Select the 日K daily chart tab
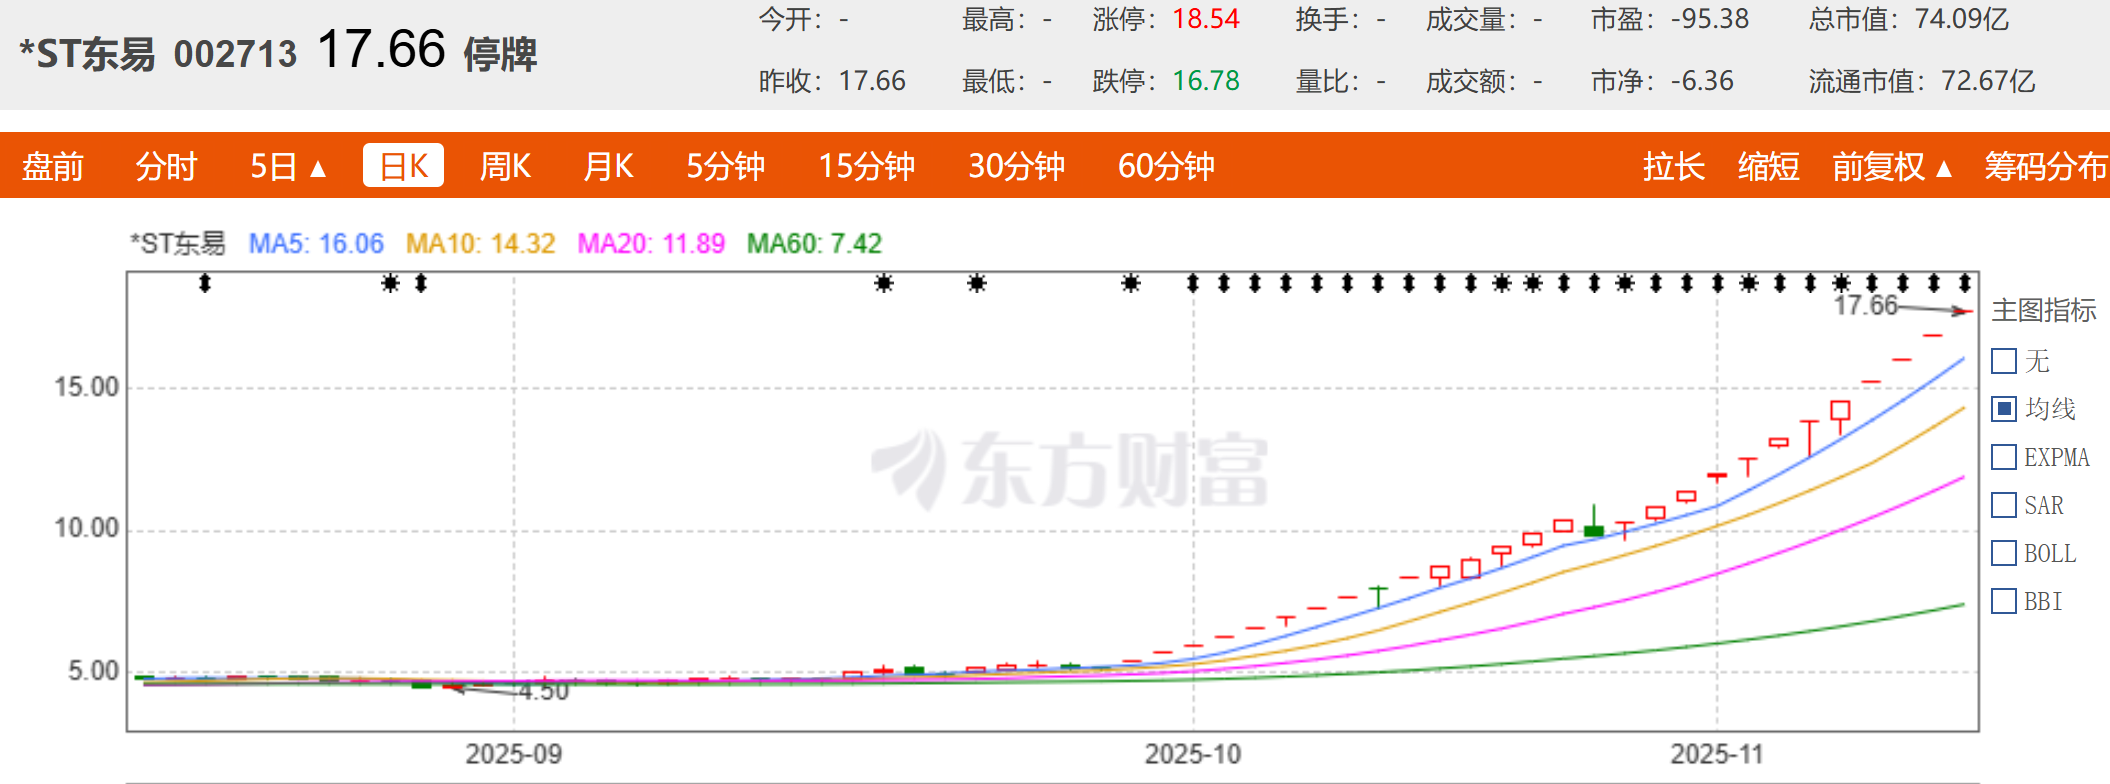The image size is (2110, 784). click(x=403, y=165)
